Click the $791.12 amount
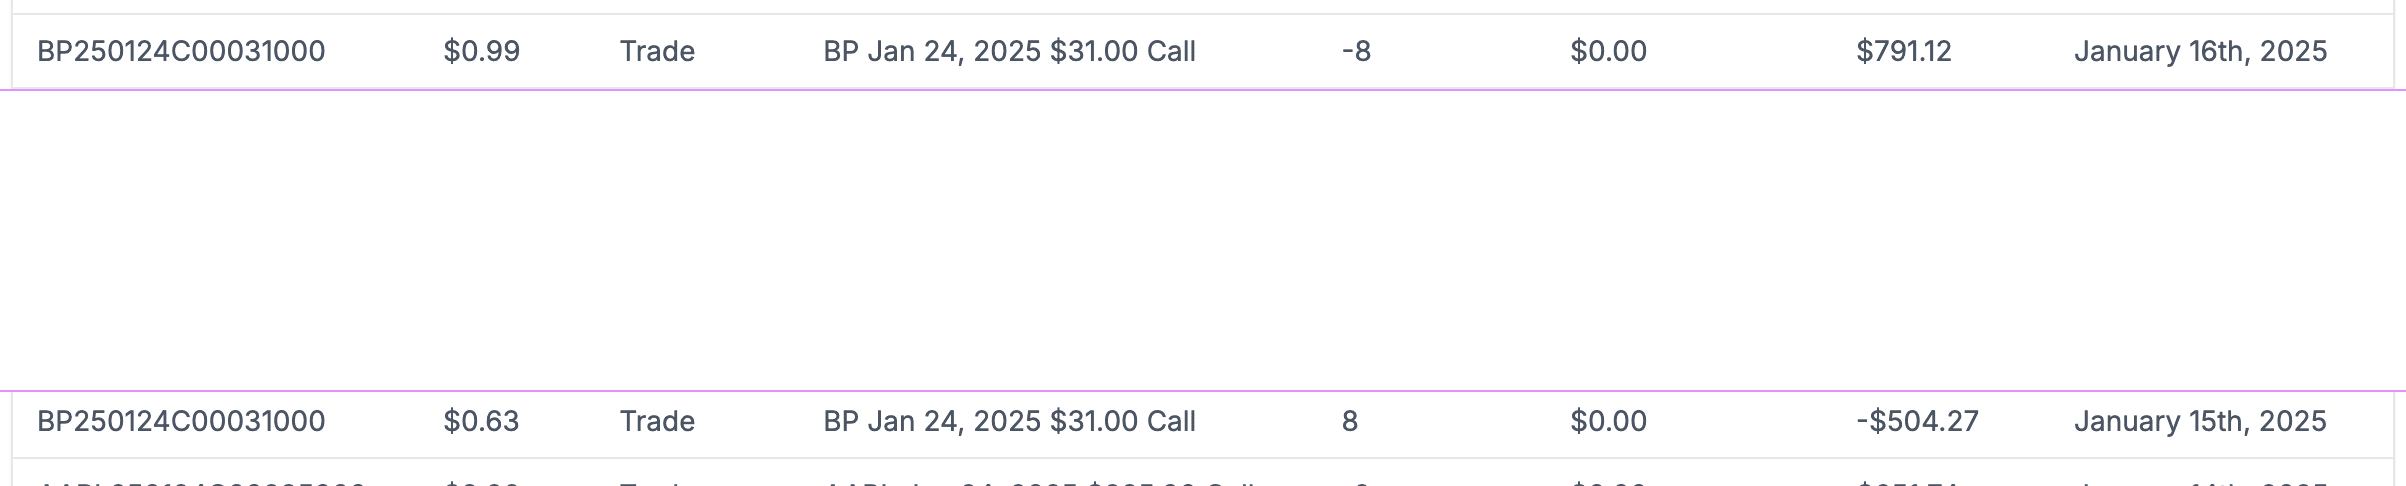The width and height of the screenshot is (2406, 486). click(x=1903, y=51)
